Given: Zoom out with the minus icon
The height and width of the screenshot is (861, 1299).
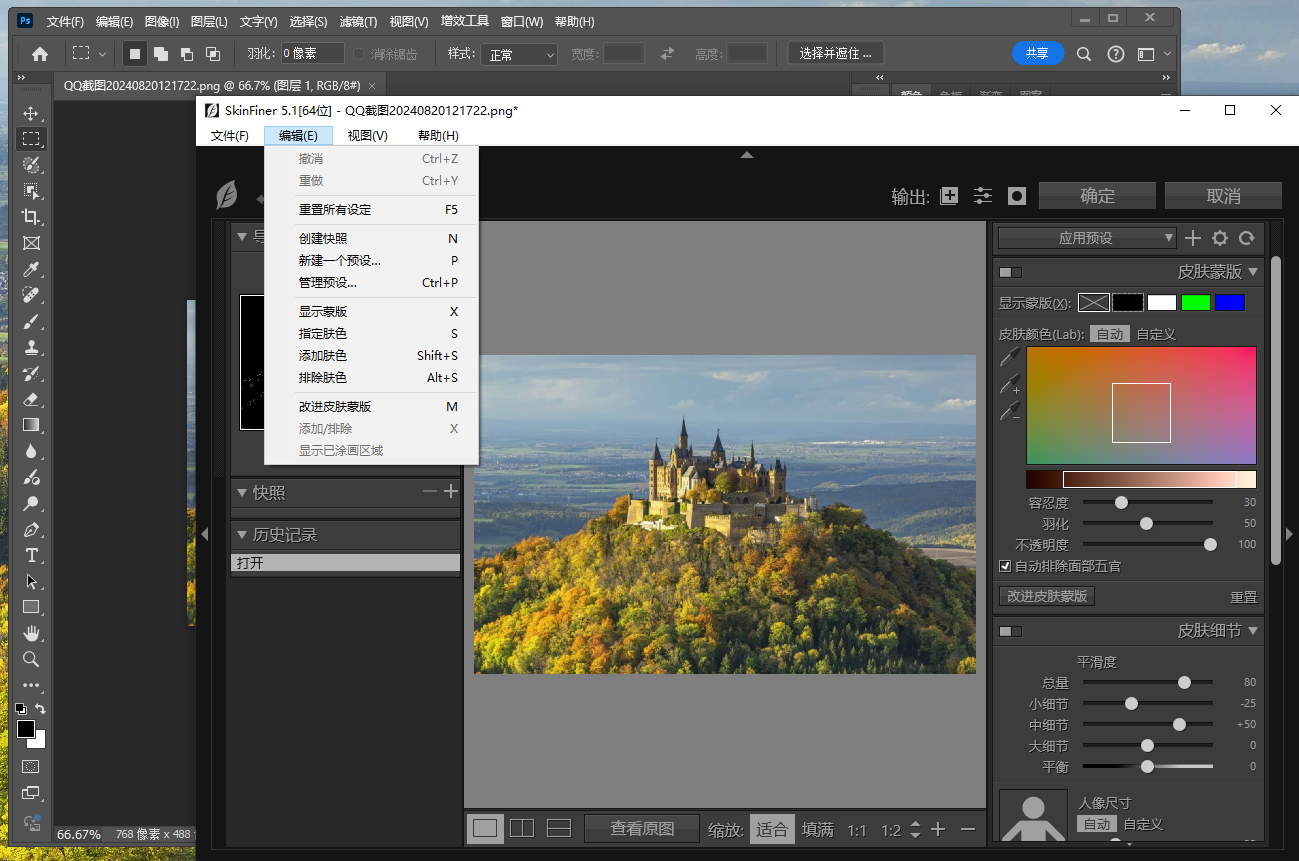Looking at the screenshot, I should click(x=968, y=829).
